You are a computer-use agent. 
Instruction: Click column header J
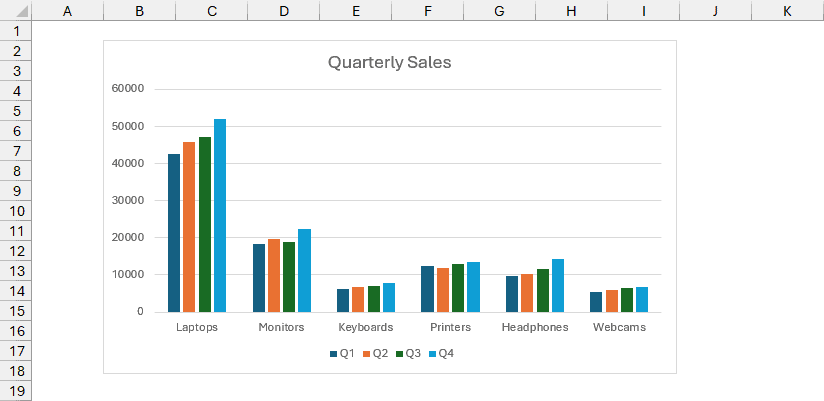[715, 11]
